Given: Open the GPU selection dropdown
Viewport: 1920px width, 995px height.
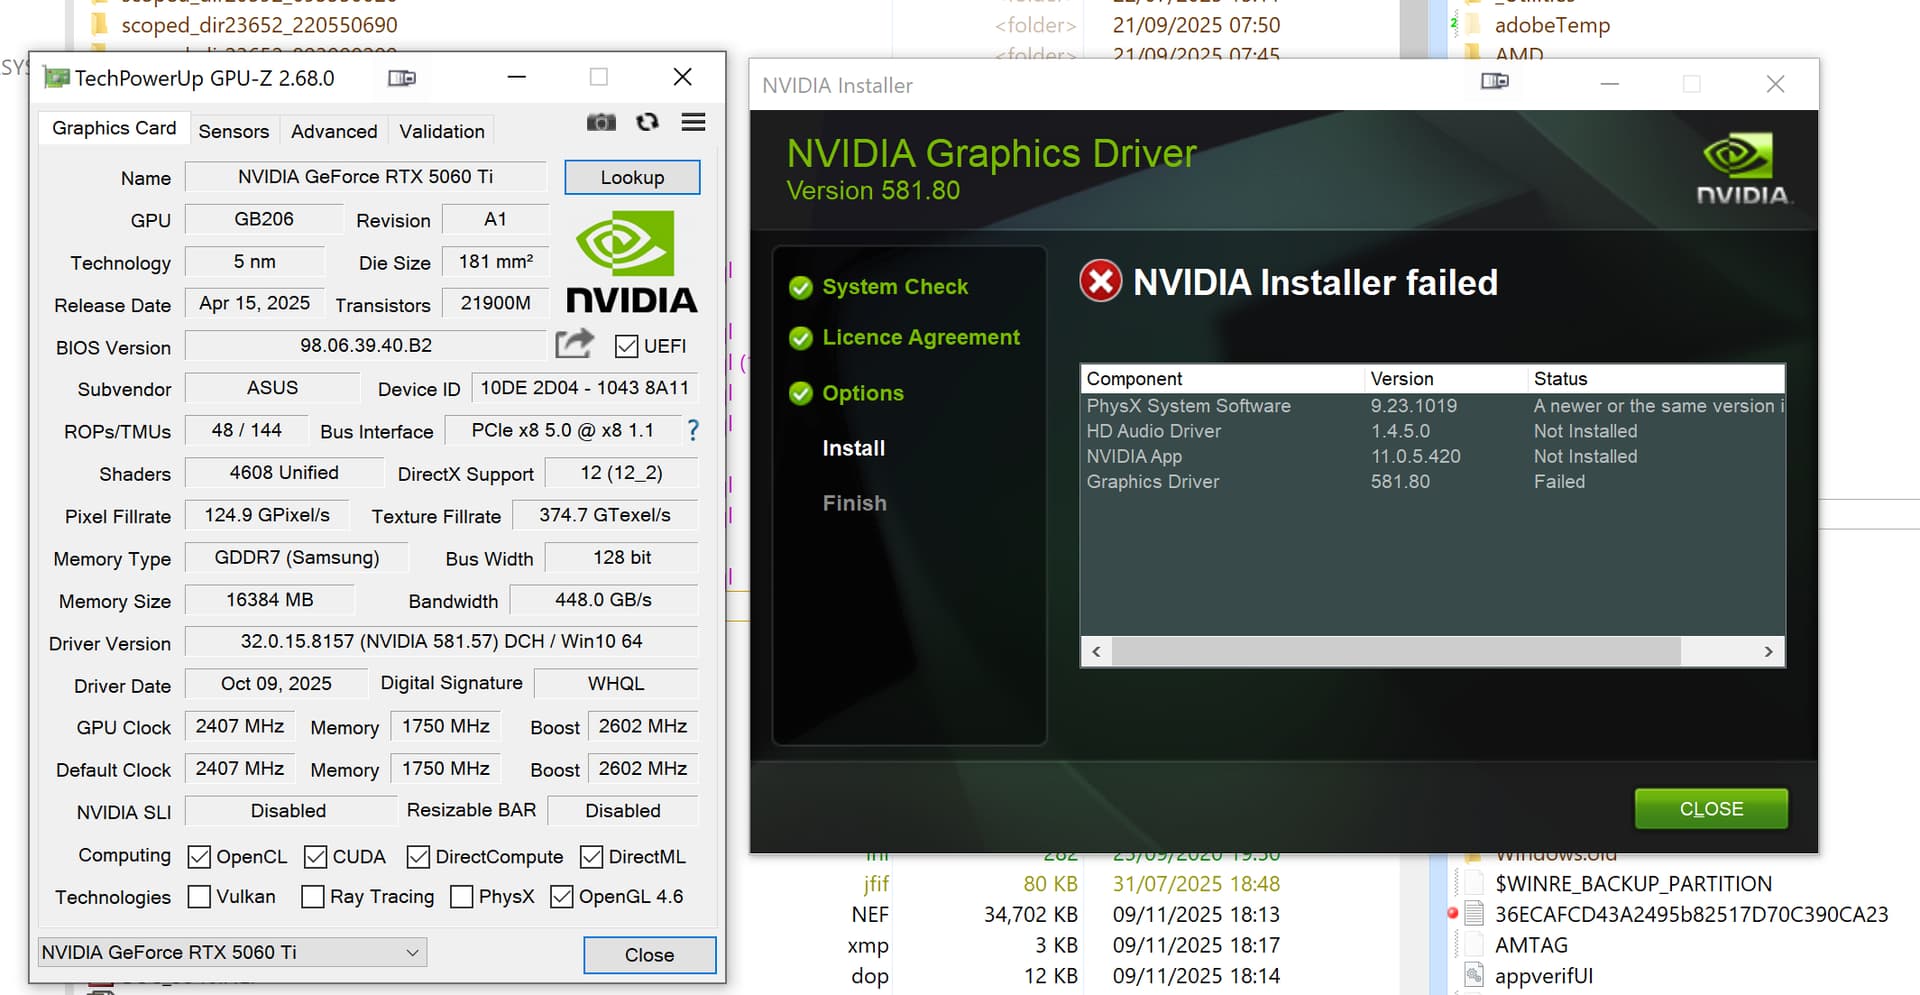Looking at the screenshot, I should [x=232, y=952].
